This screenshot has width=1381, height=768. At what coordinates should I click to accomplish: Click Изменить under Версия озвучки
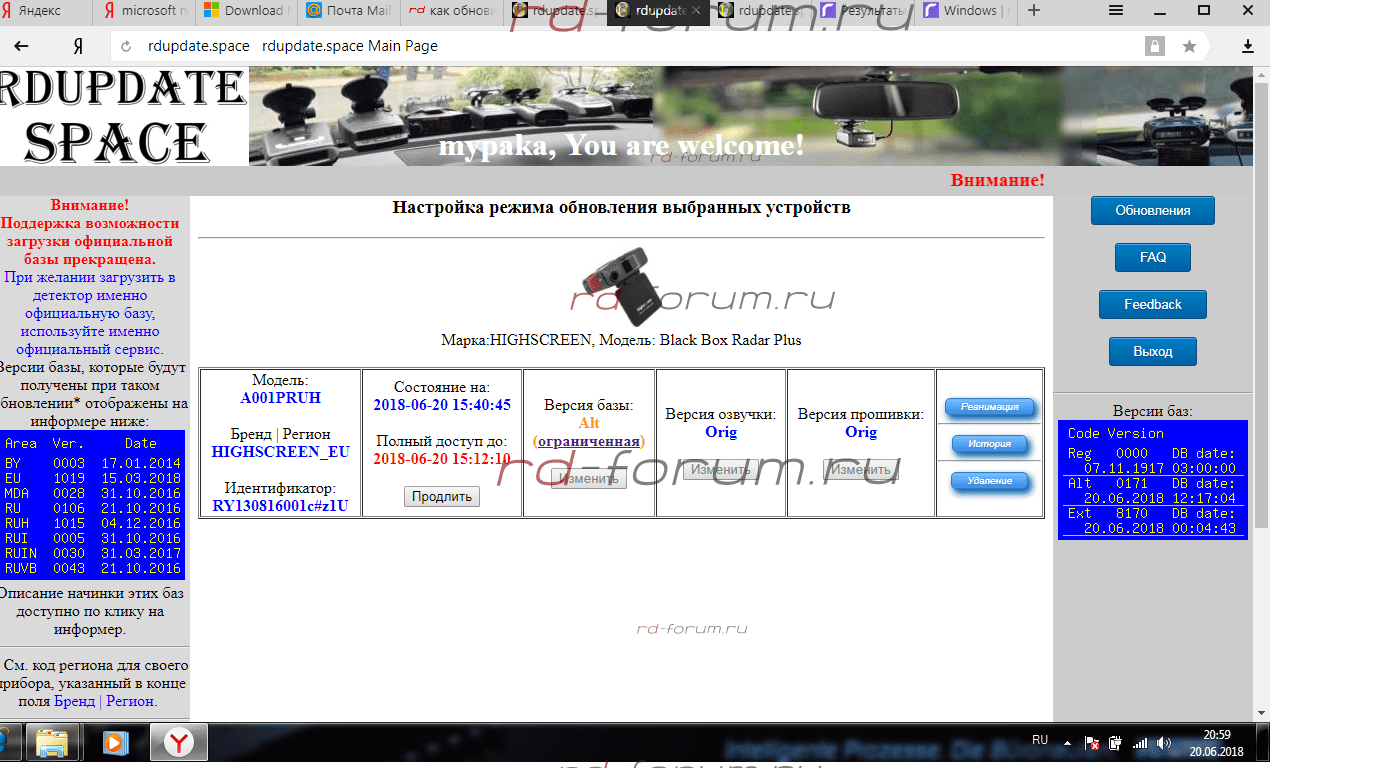[x=721, y=469]
